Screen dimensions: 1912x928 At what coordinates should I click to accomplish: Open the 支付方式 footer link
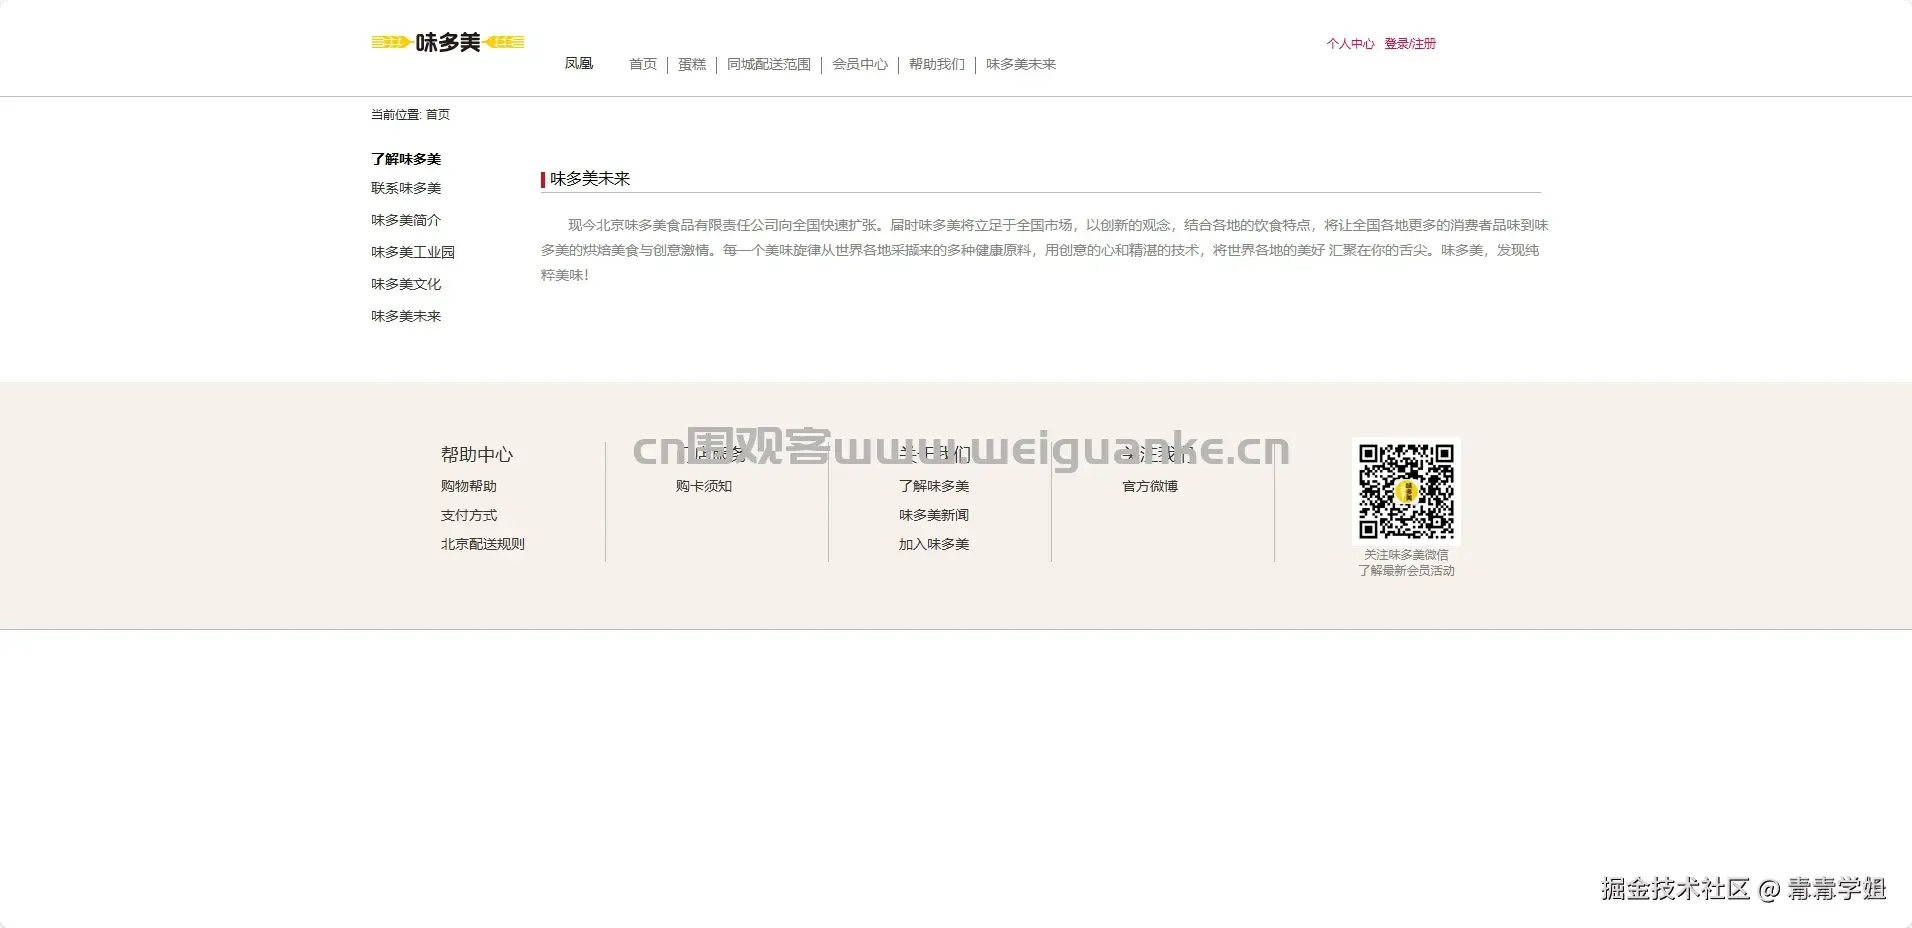coord(469,515)
